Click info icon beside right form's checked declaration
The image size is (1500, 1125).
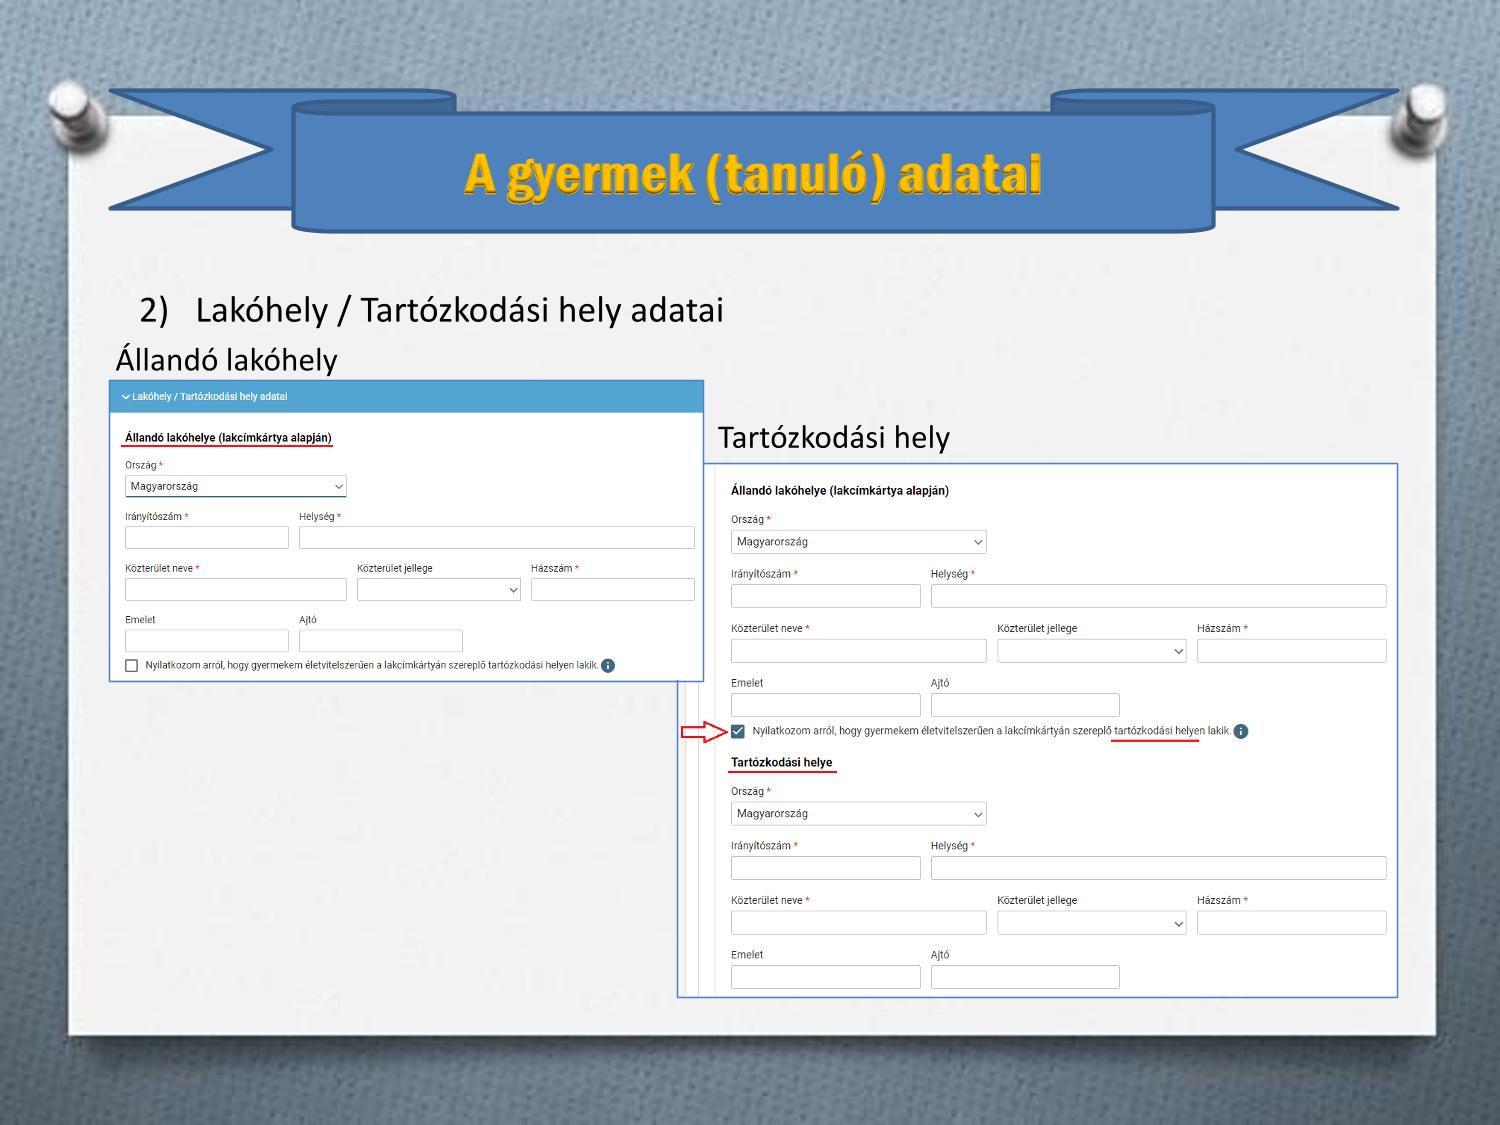tap(1241, 731)
